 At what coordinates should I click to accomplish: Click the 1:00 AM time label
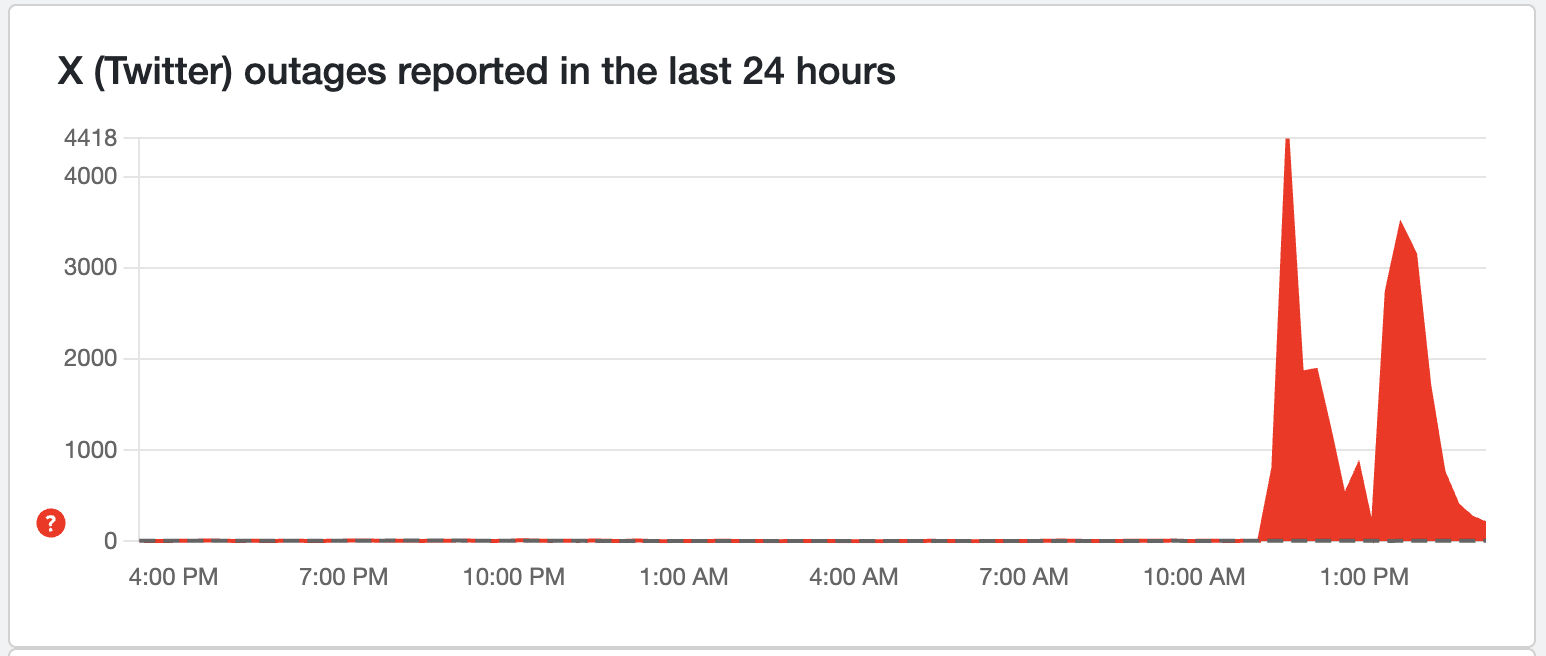coord(685,577)
